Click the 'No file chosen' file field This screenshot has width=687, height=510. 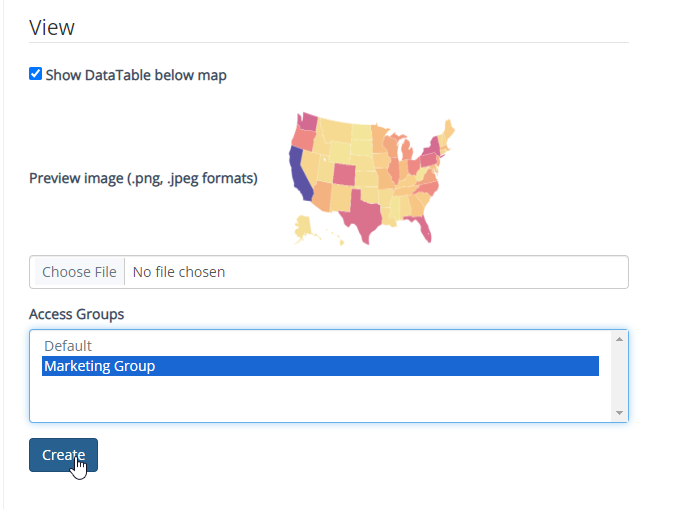[179, 272]
